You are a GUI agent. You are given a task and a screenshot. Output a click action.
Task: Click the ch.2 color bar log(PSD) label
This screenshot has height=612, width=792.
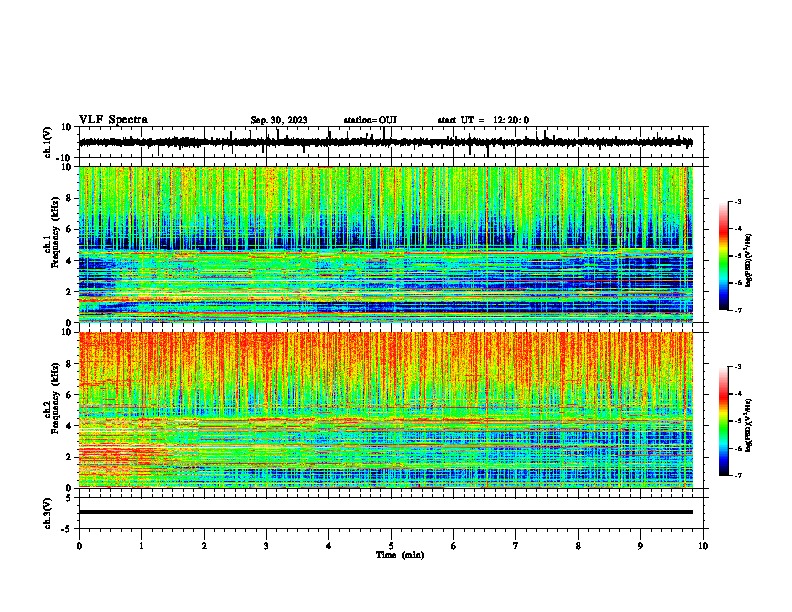pyautogui.click(x=748, y=425)
